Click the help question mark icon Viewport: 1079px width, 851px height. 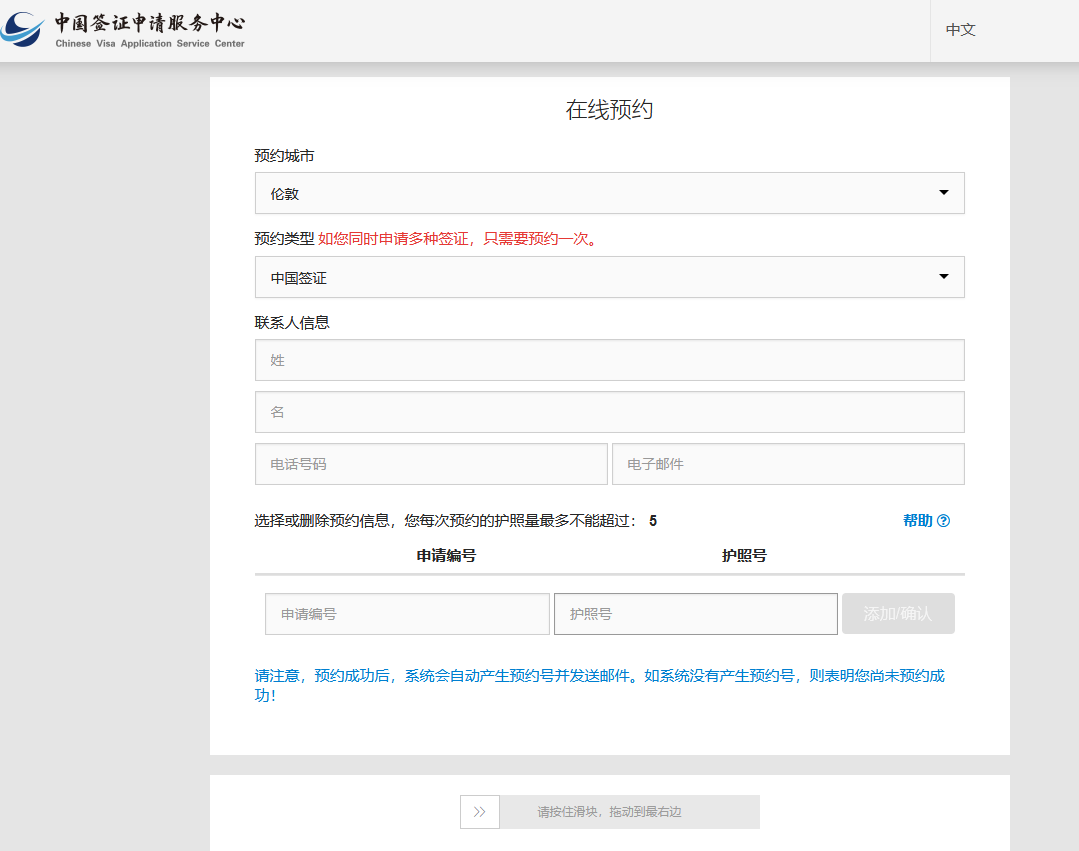(943, 521)
